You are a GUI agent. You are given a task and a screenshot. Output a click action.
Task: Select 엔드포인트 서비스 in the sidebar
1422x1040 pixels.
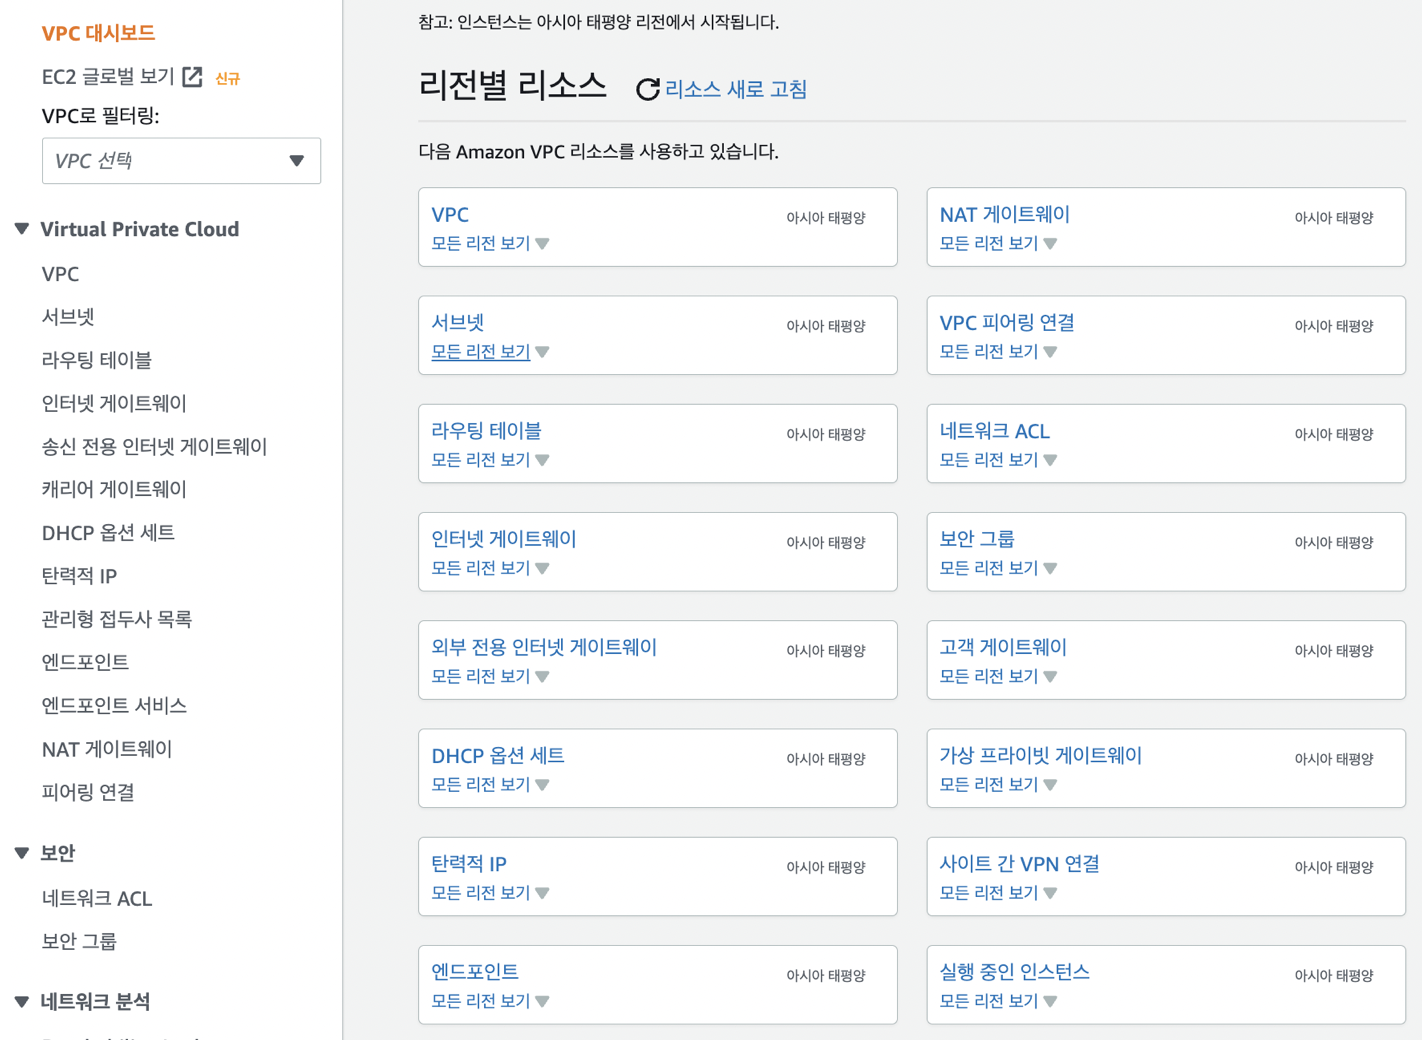tap(114, 706)
